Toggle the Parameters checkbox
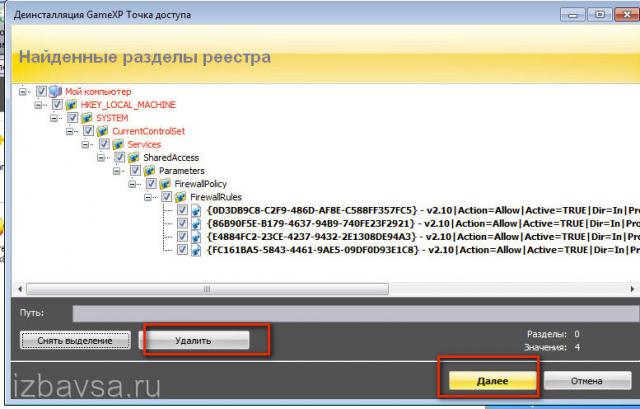This screenshot has height=409, width=640. [135, 170]
